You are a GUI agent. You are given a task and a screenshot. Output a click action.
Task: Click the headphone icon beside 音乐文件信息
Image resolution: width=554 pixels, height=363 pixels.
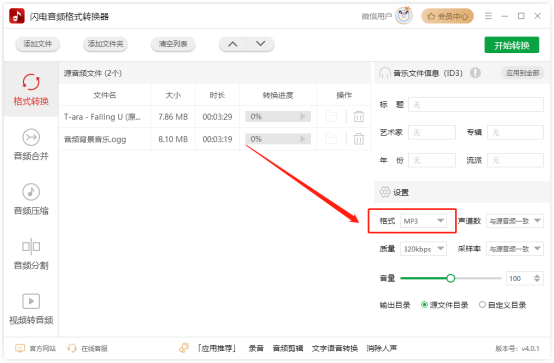pyautogui.click(x=385, y=73)
